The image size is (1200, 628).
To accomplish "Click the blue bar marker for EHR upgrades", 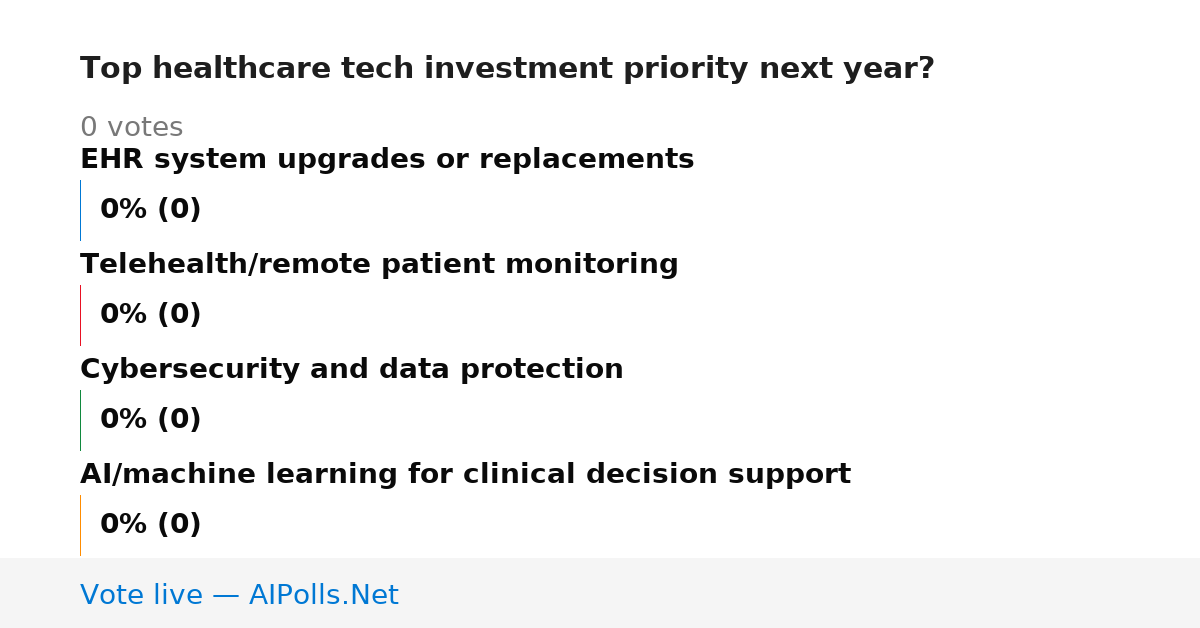I will click(x=80, y=210).
